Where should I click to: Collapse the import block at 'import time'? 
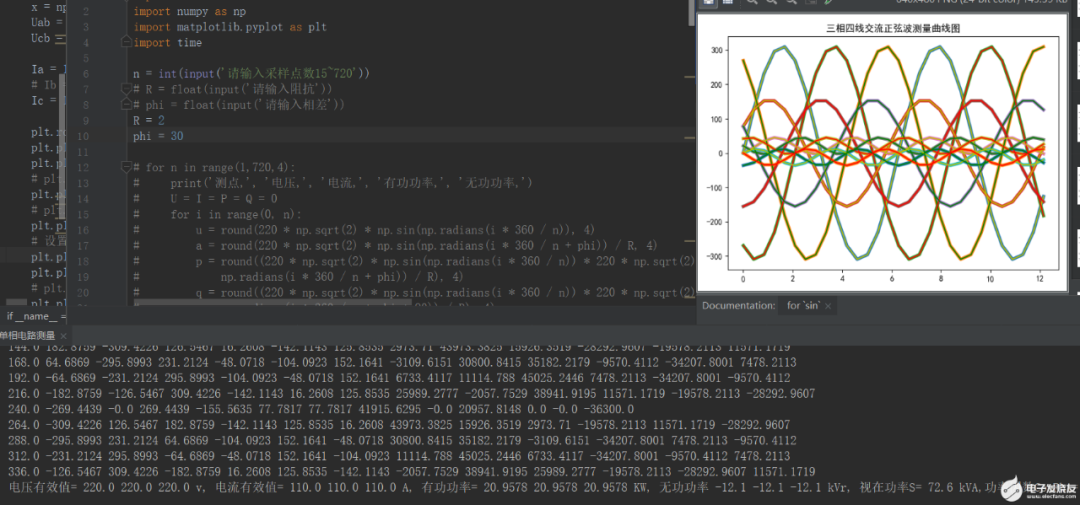tap(126, 43)
